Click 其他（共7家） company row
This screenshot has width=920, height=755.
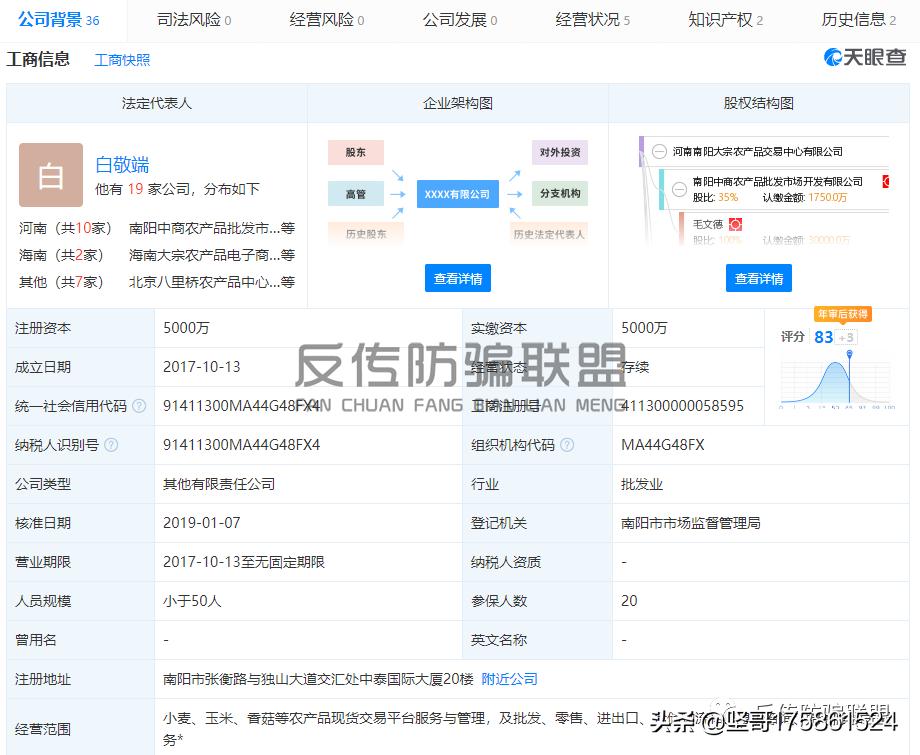click(157, 282)
